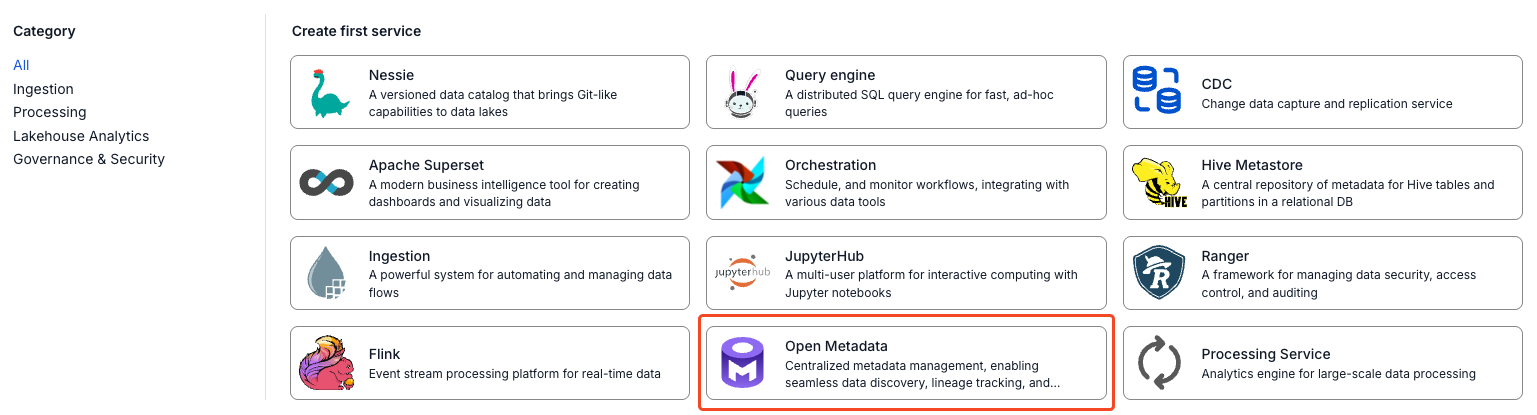The height and width of the screenshot is (415, 1537).
Task: Click the Open Metadata purple icon
Action: pos(742,364)
